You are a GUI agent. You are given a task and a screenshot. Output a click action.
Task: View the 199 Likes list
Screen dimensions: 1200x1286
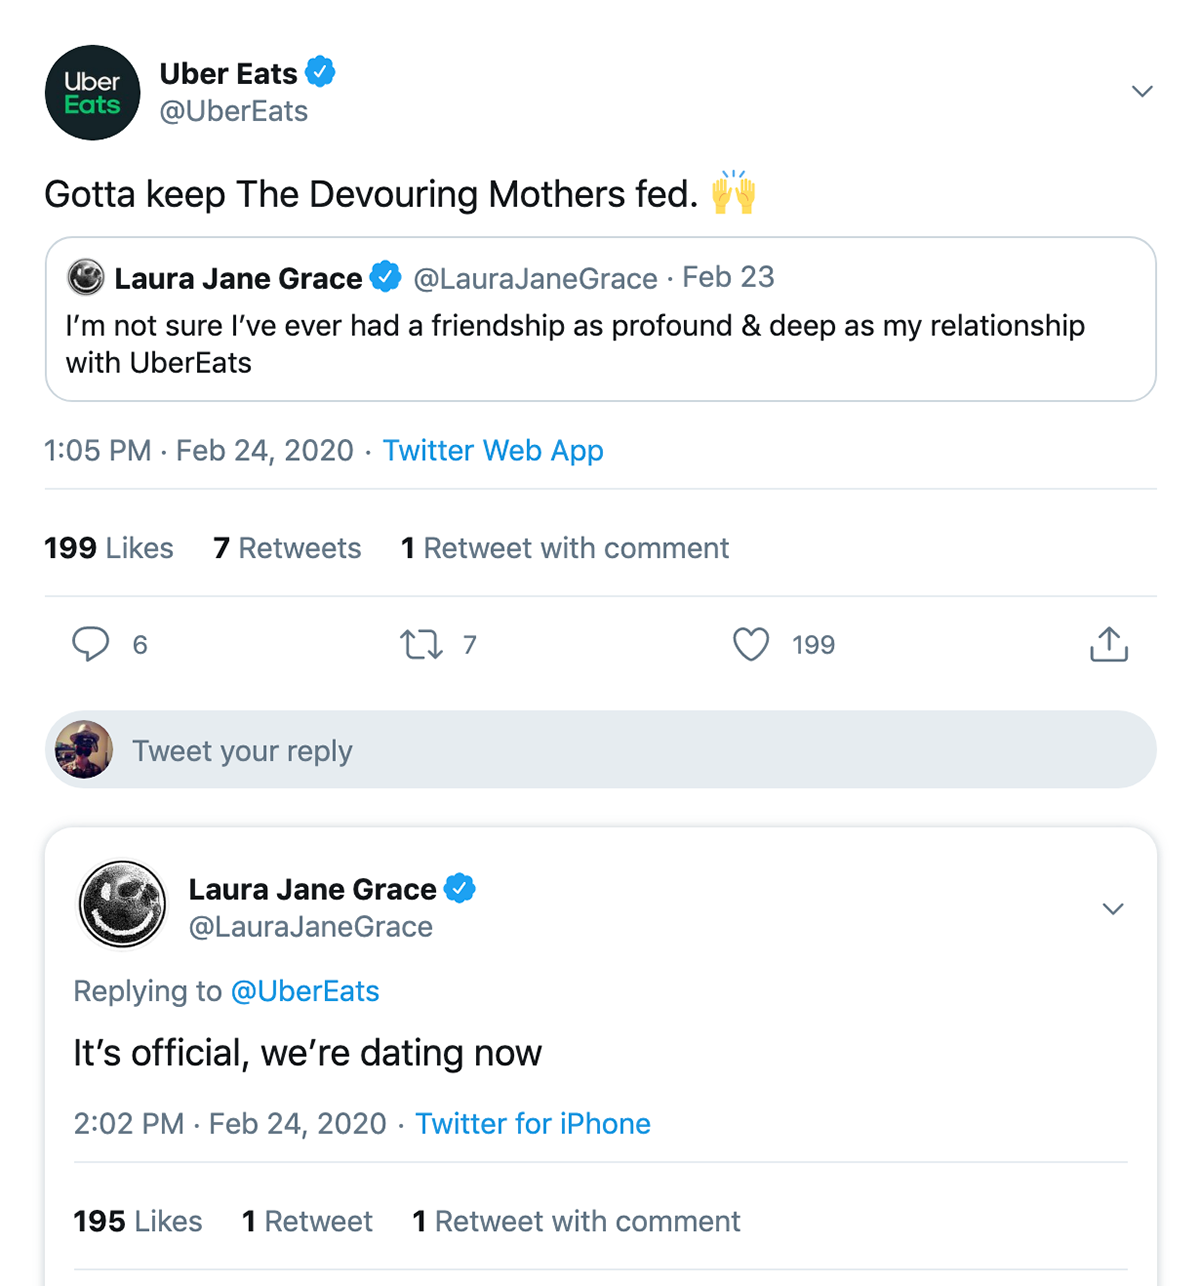(x=109, y=548)
